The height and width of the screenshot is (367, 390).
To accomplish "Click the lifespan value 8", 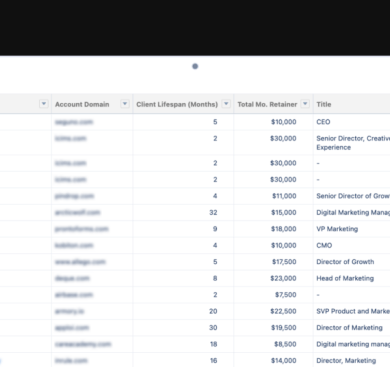I will click(x=215, y=278).
